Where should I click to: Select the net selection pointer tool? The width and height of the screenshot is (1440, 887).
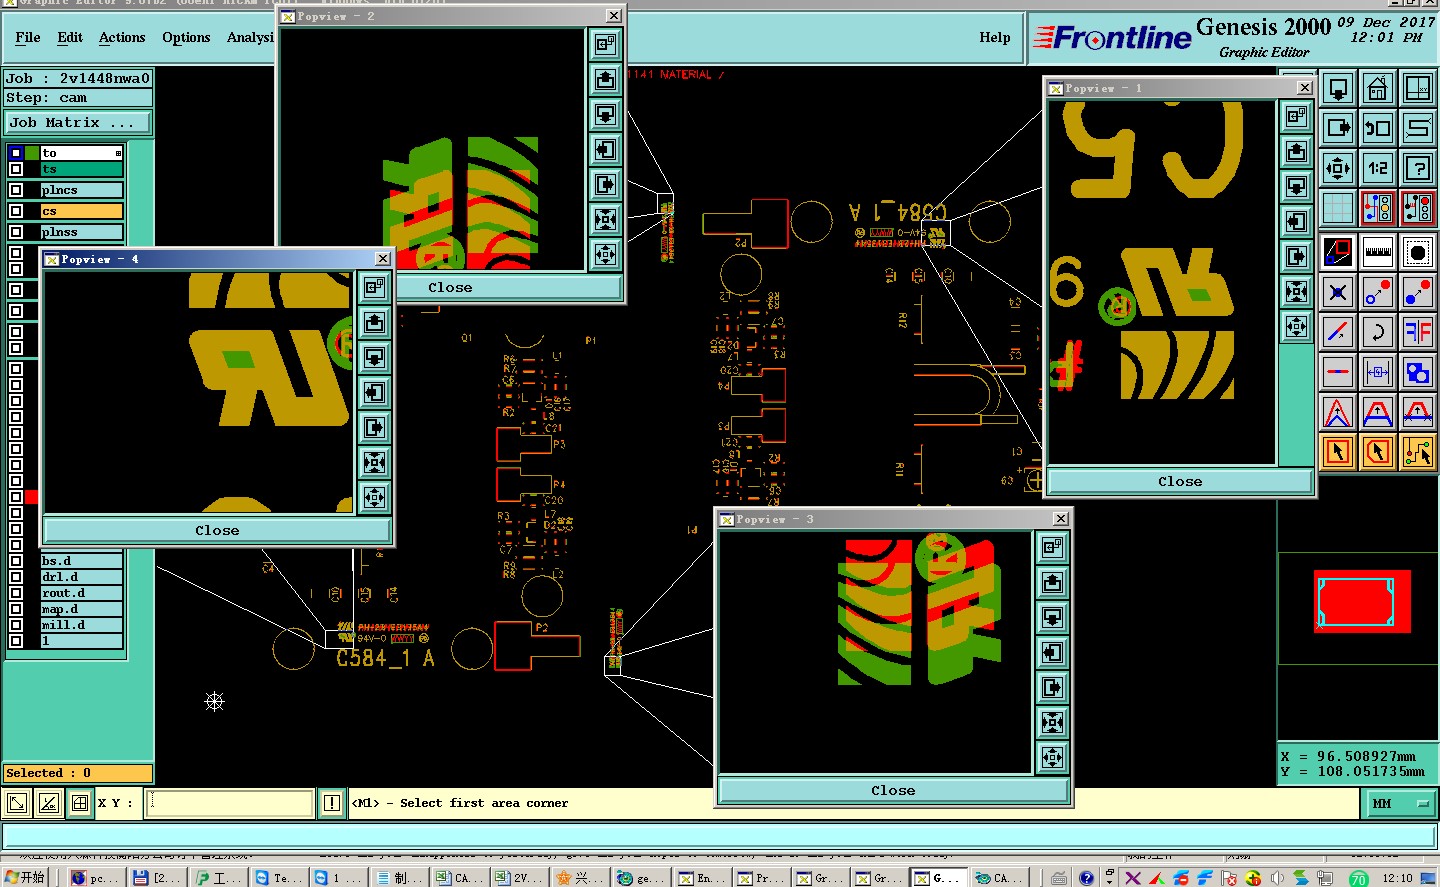pos(1417,452)
